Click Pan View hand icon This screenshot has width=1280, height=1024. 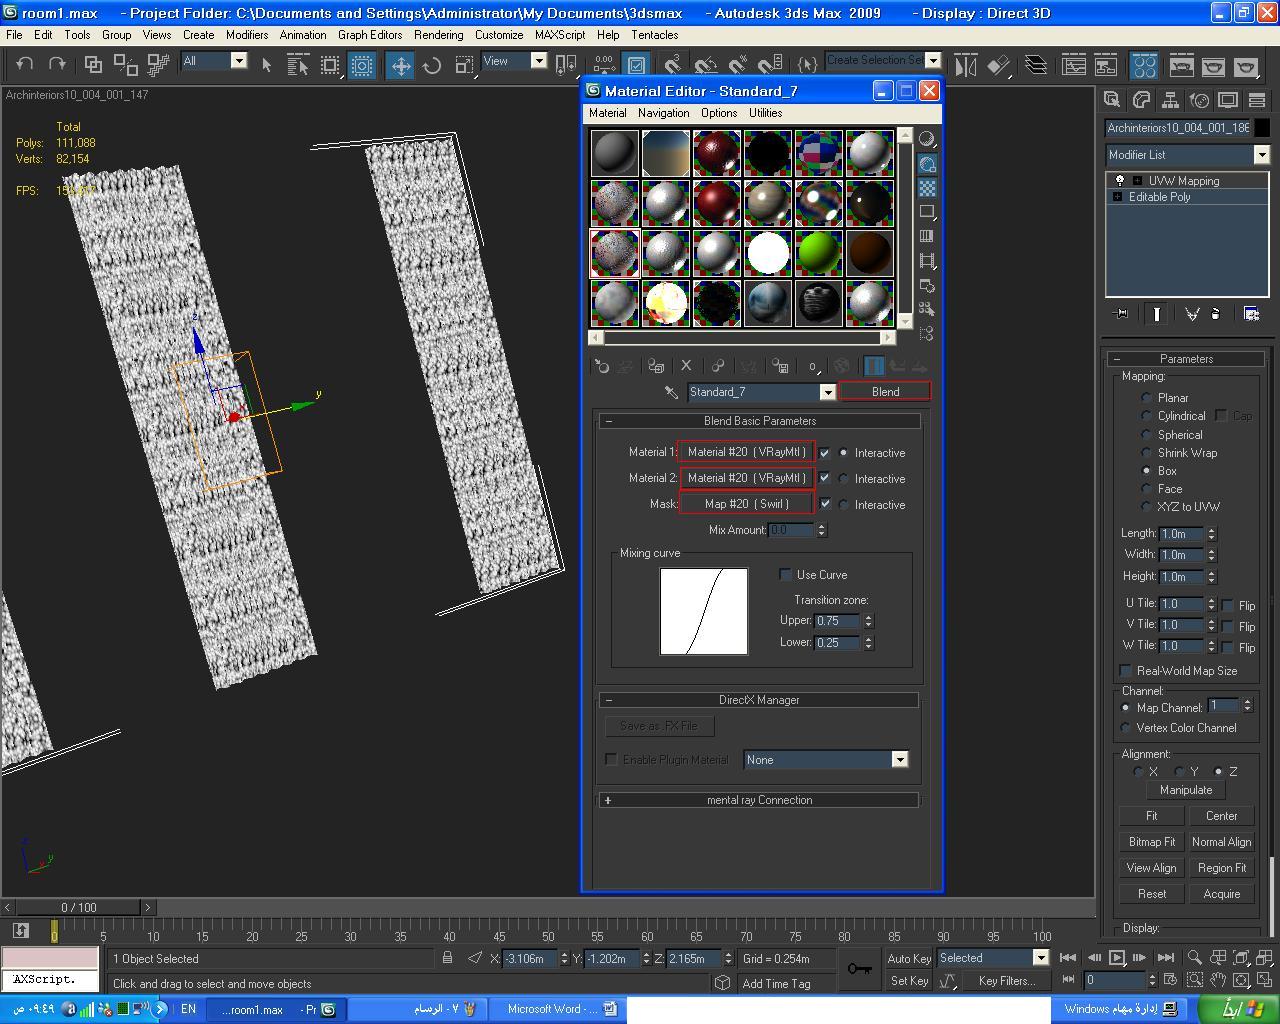pos(1217,981)
